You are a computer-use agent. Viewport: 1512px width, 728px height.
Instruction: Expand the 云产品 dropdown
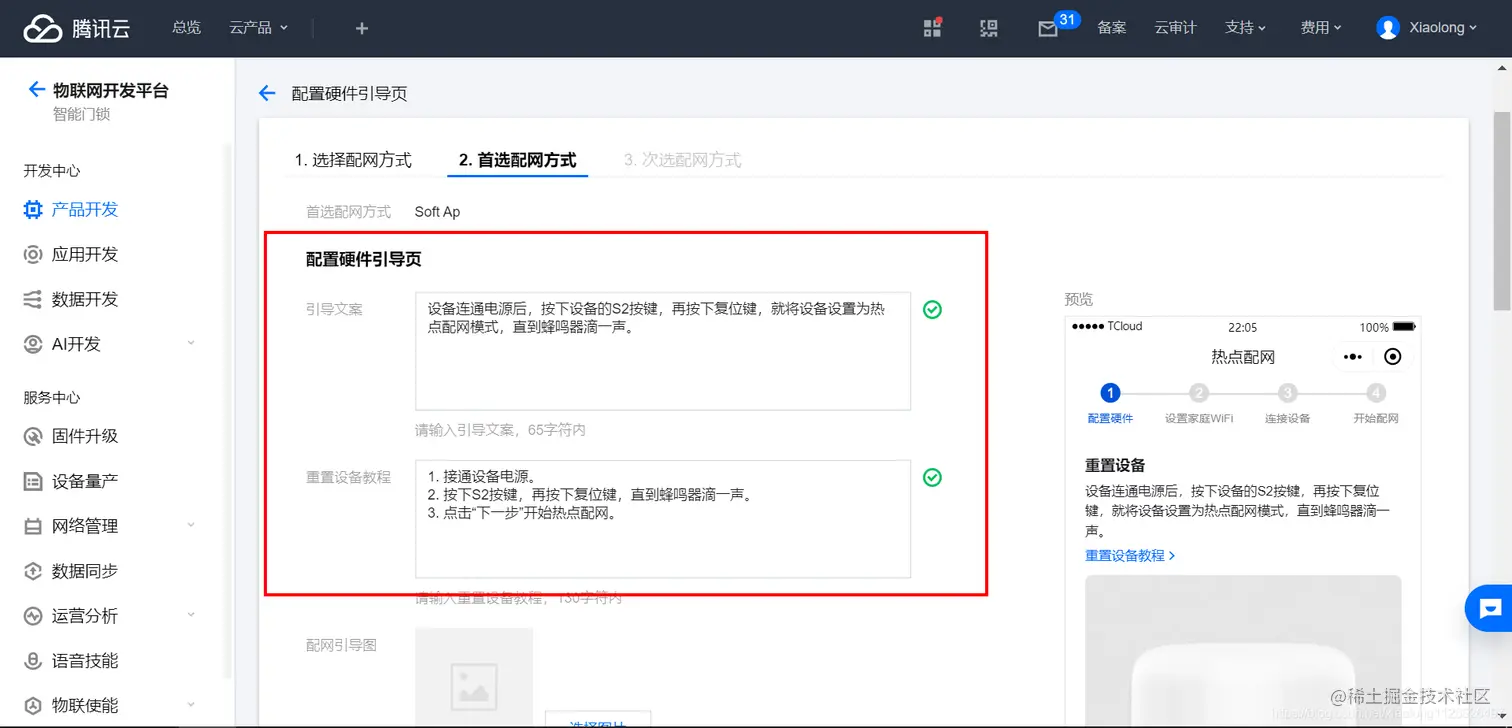coord(258,28)
